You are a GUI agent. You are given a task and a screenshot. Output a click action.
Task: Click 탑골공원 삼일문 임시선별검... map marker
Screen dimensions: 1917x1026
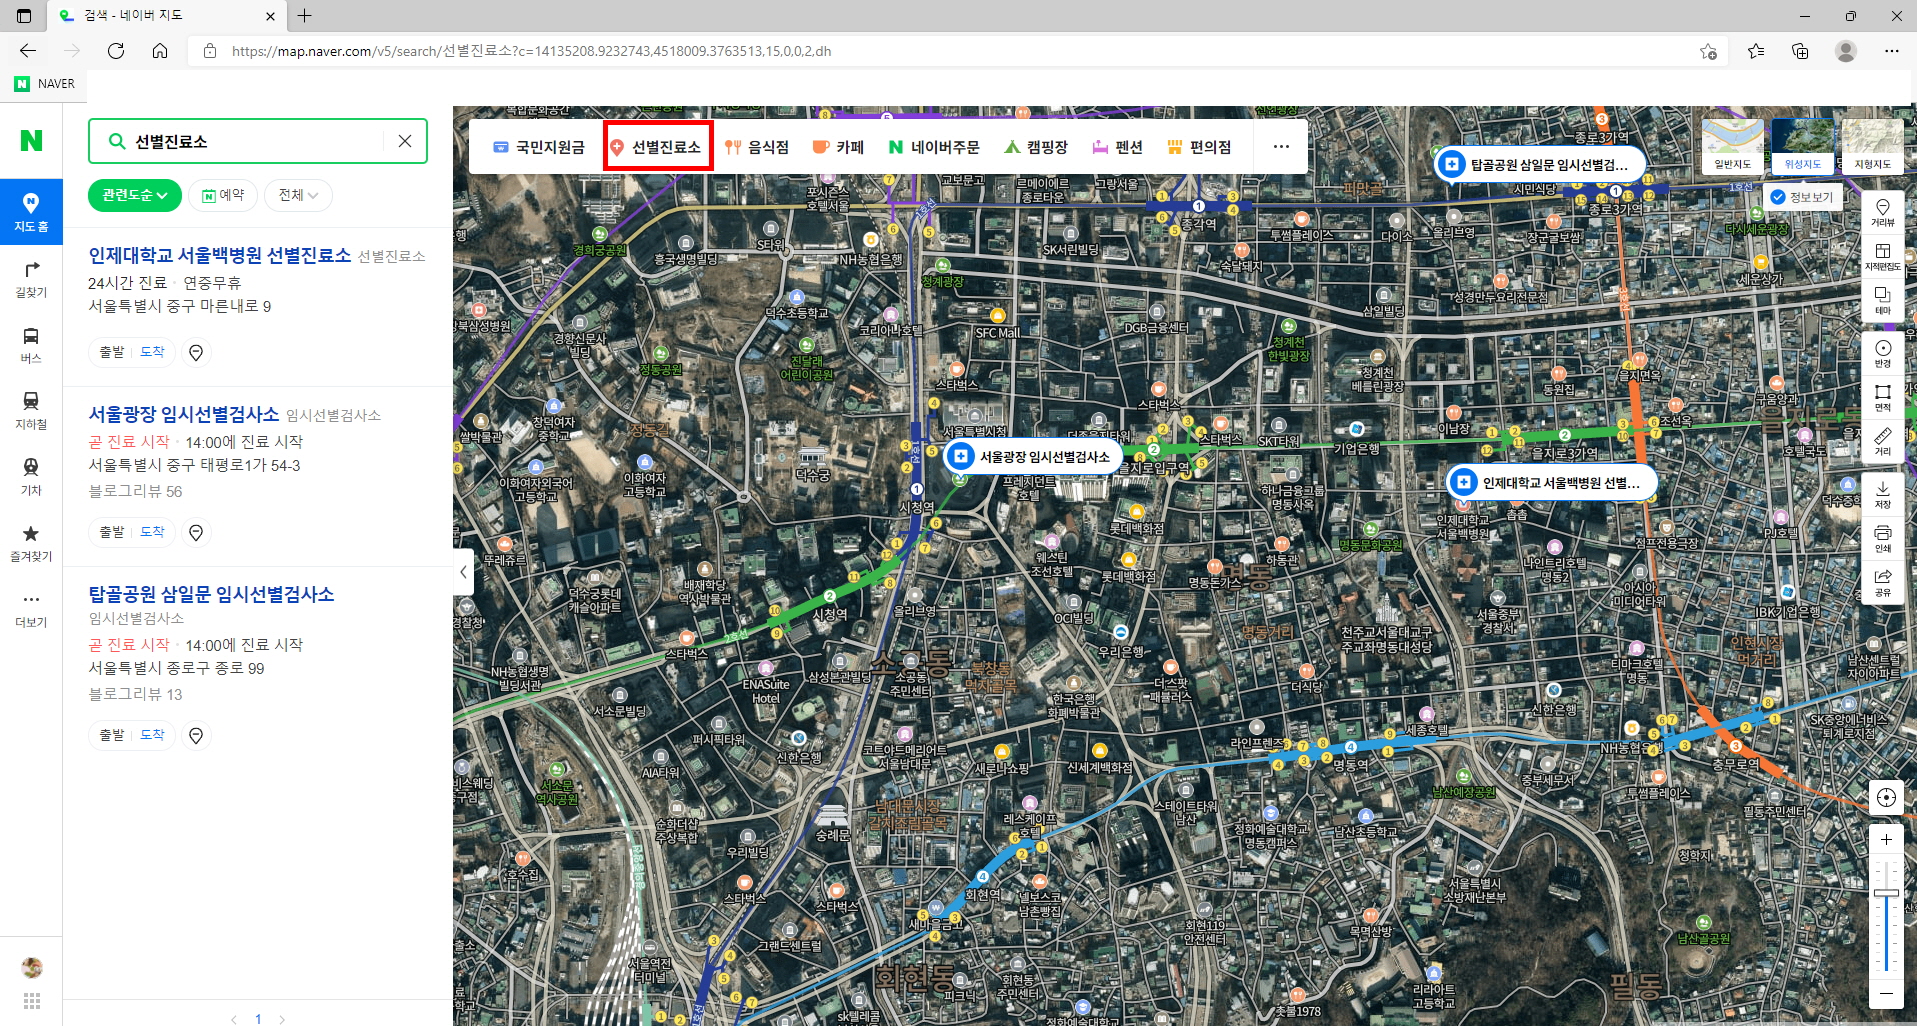click(1538, 165)
